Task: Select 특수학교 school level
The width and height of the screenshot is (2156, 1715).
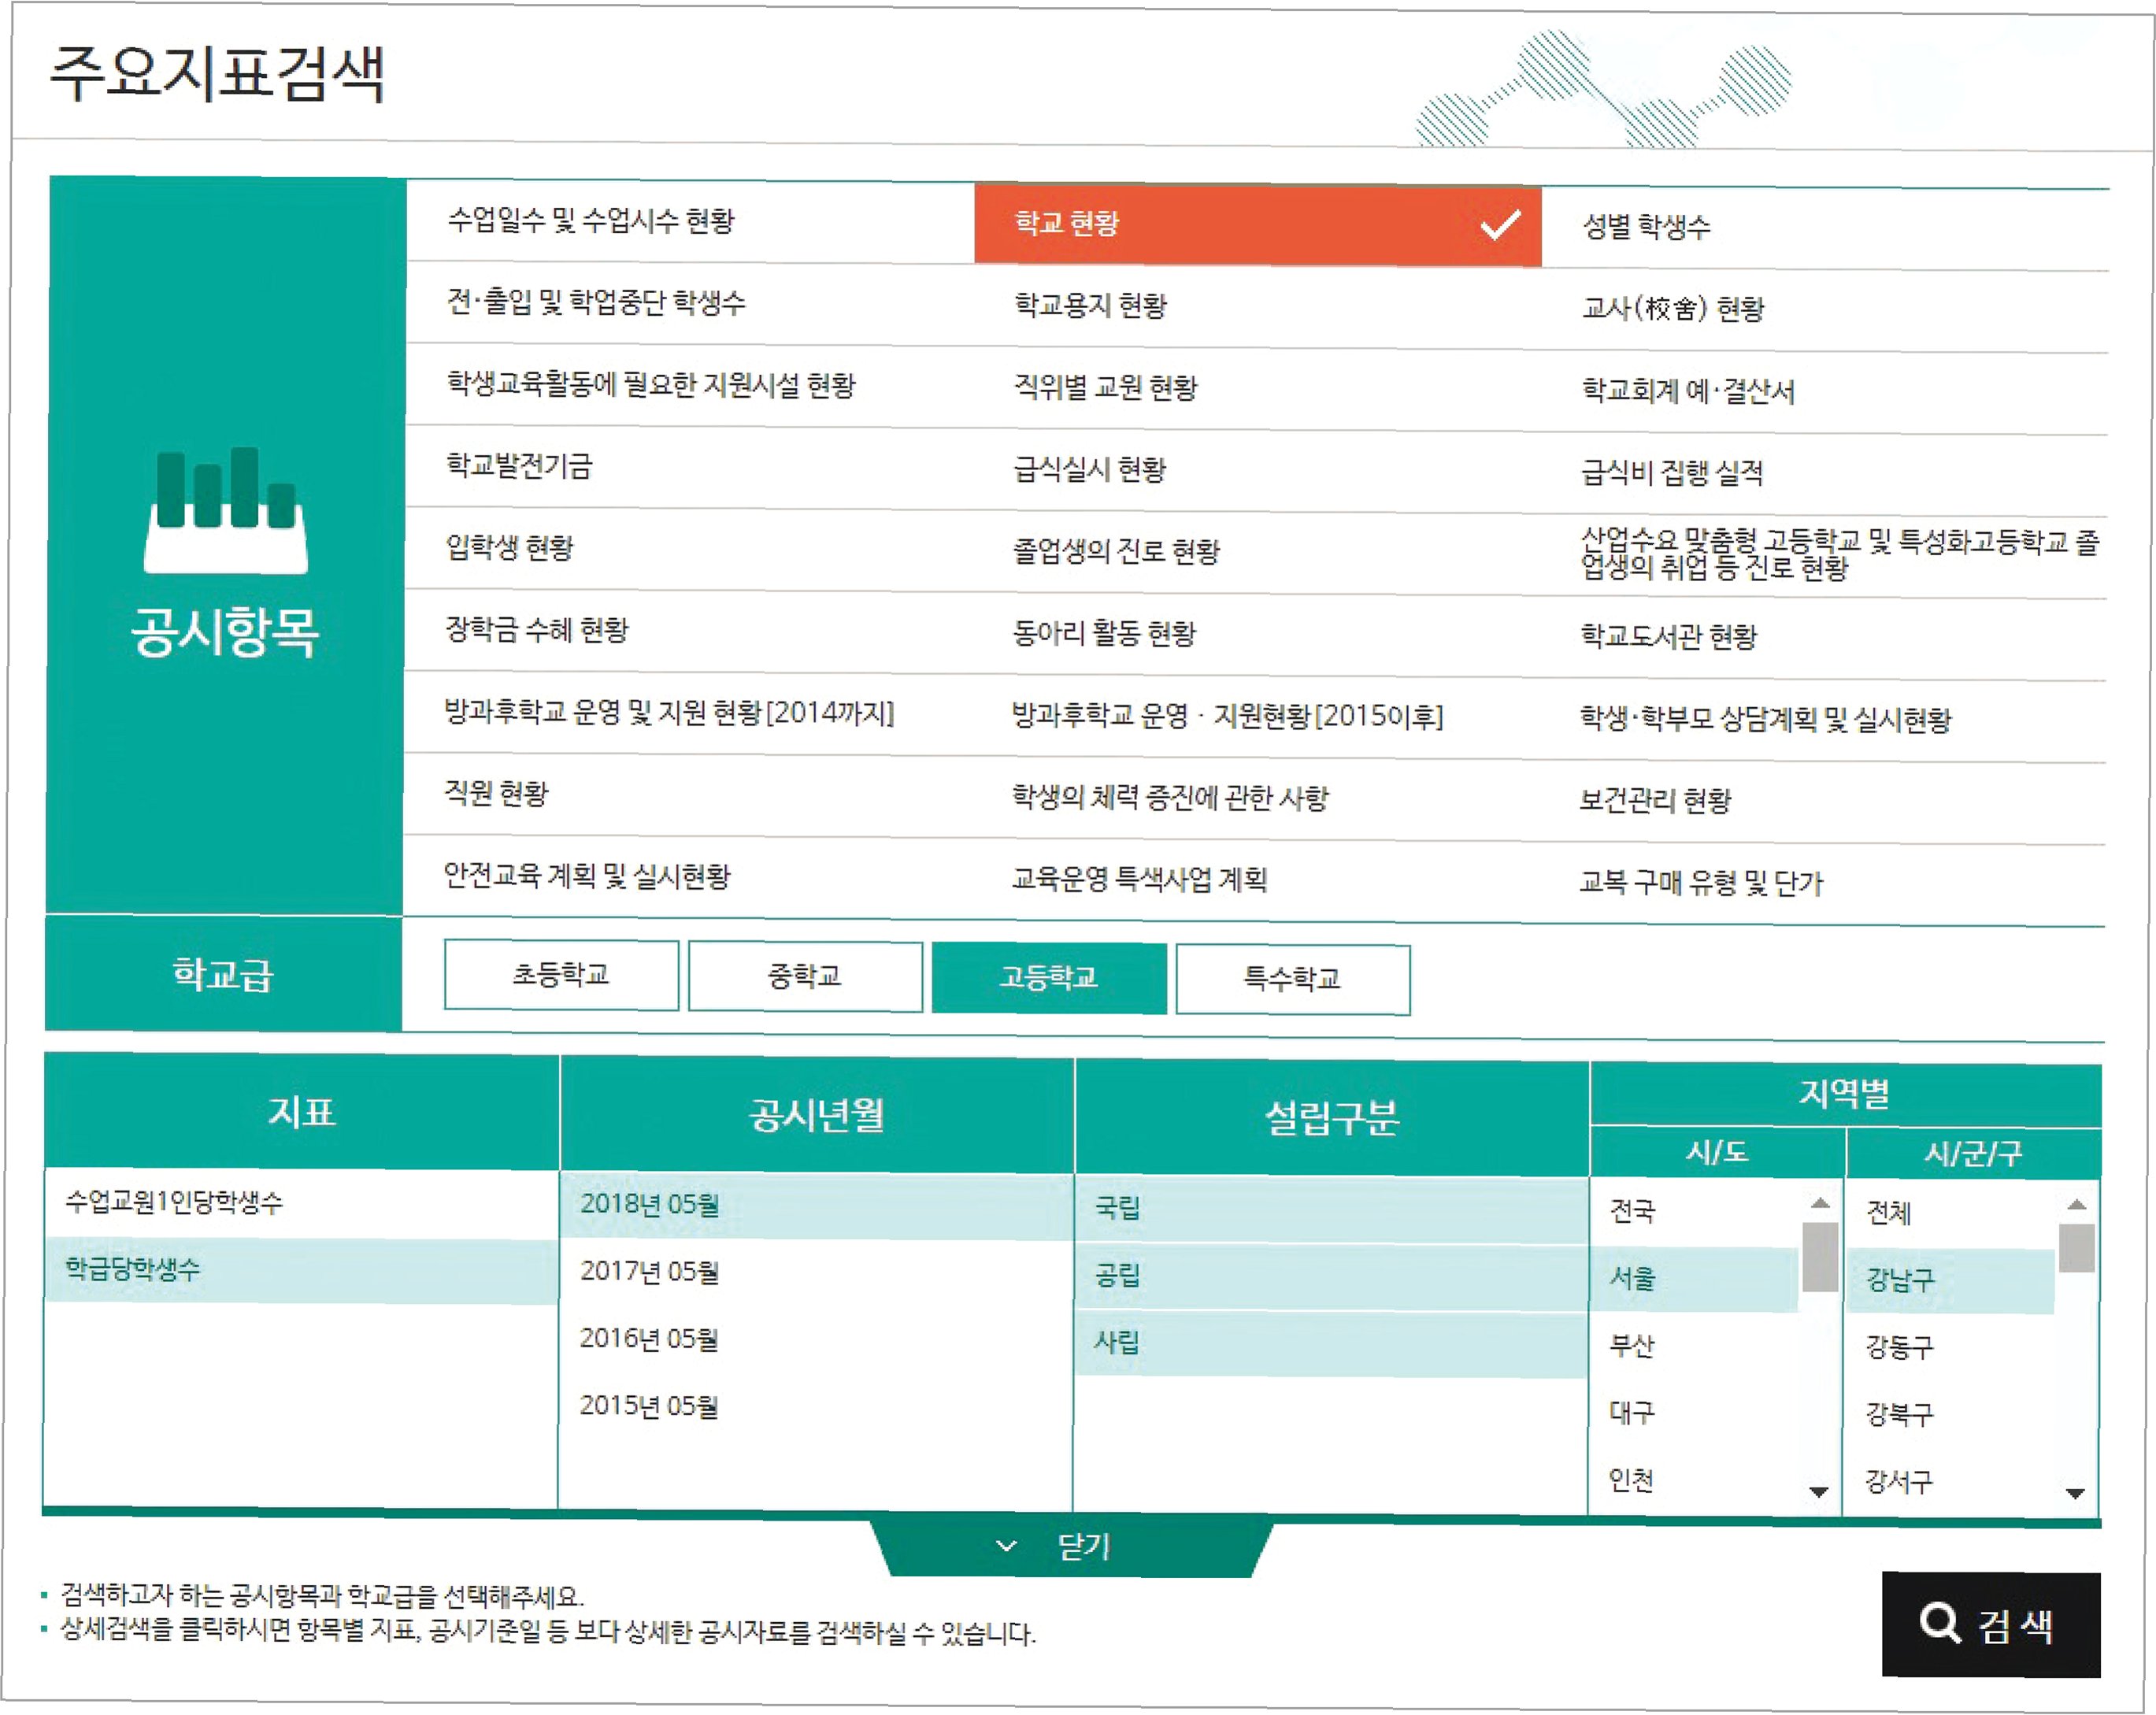Action: pos(1292,979)
